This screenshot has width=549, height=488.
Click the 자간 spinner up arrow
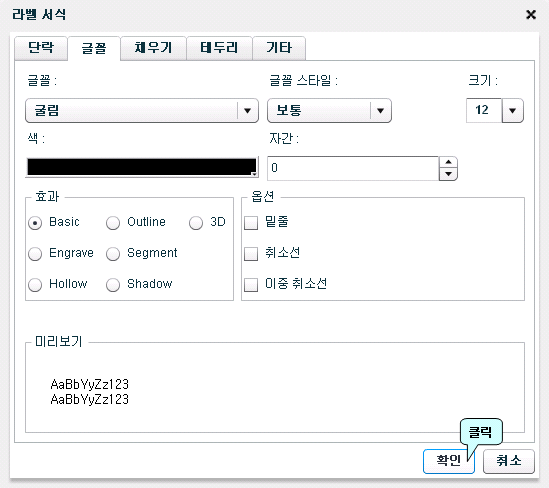click(448, 162)
